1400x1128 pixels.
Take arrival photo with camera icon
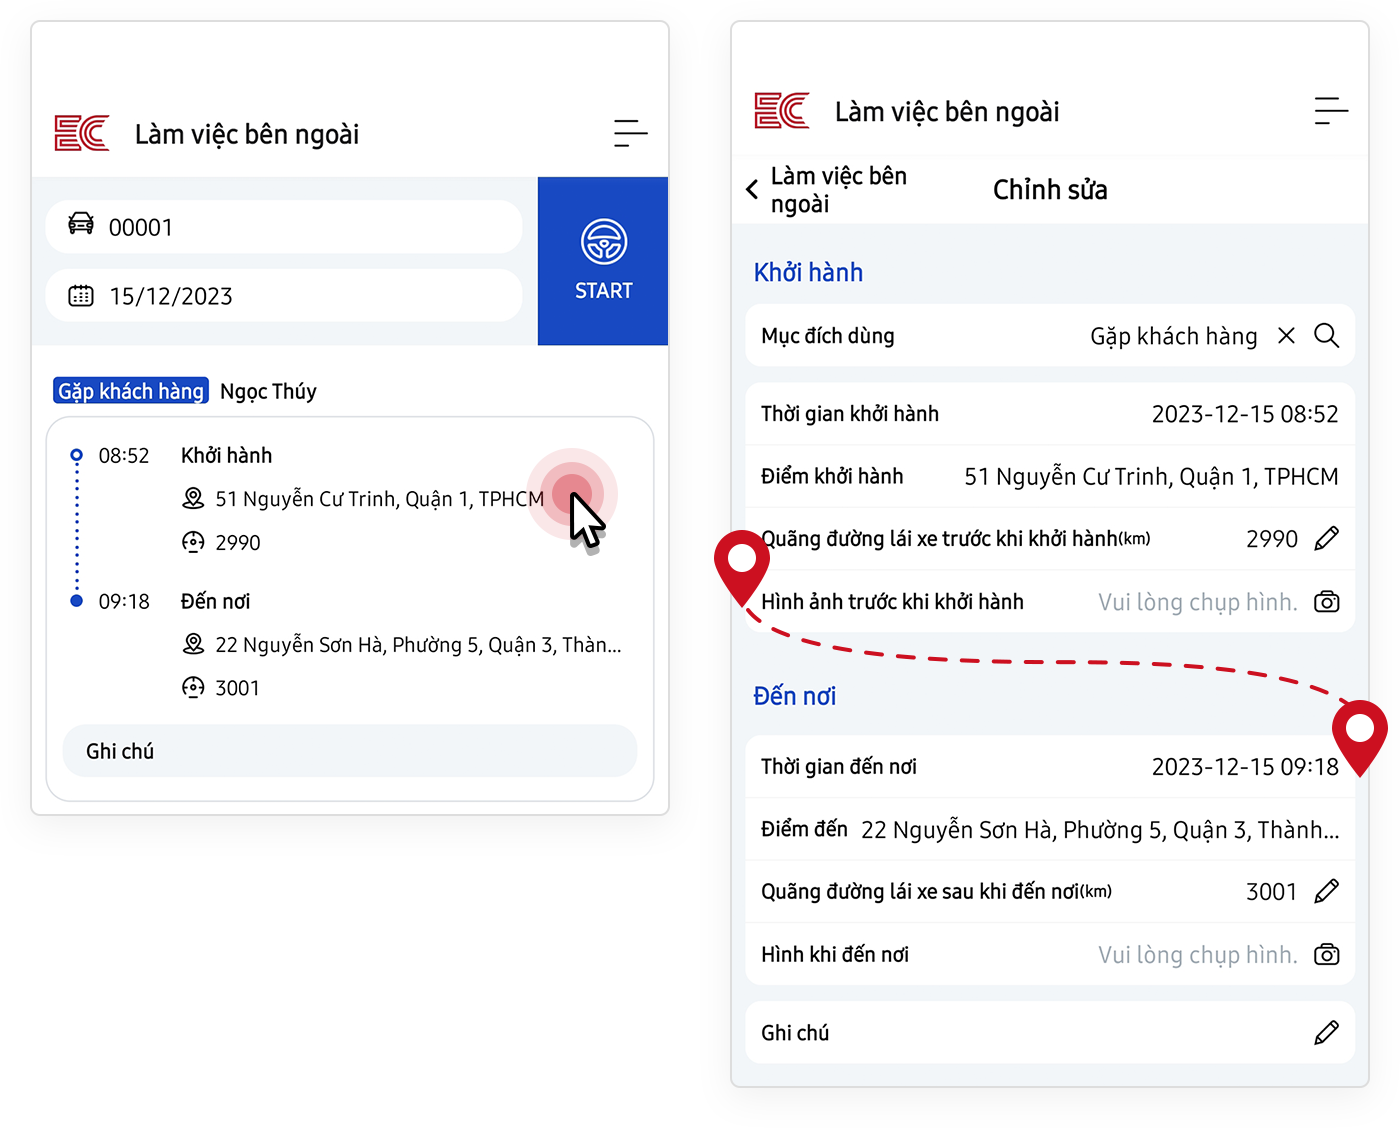(1326, 955)
